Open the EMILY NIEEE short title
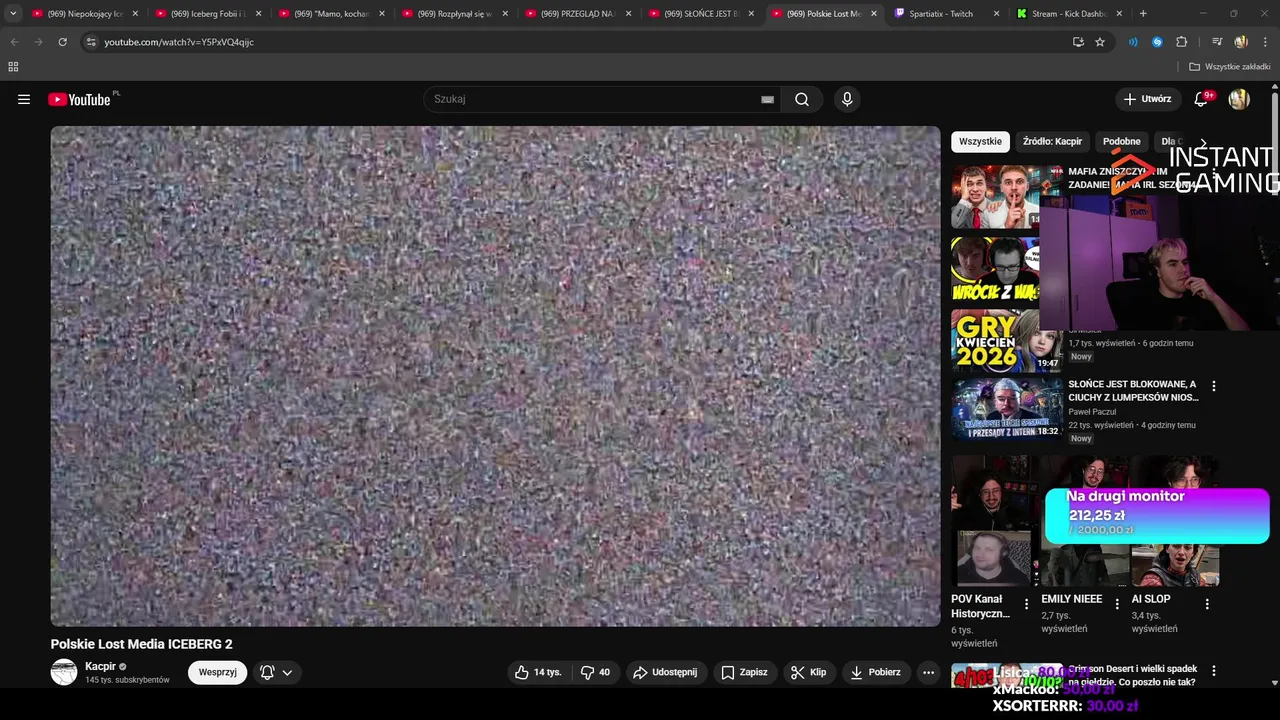The width and height of the screenshot is (1280, 720). click(1071, 599)
